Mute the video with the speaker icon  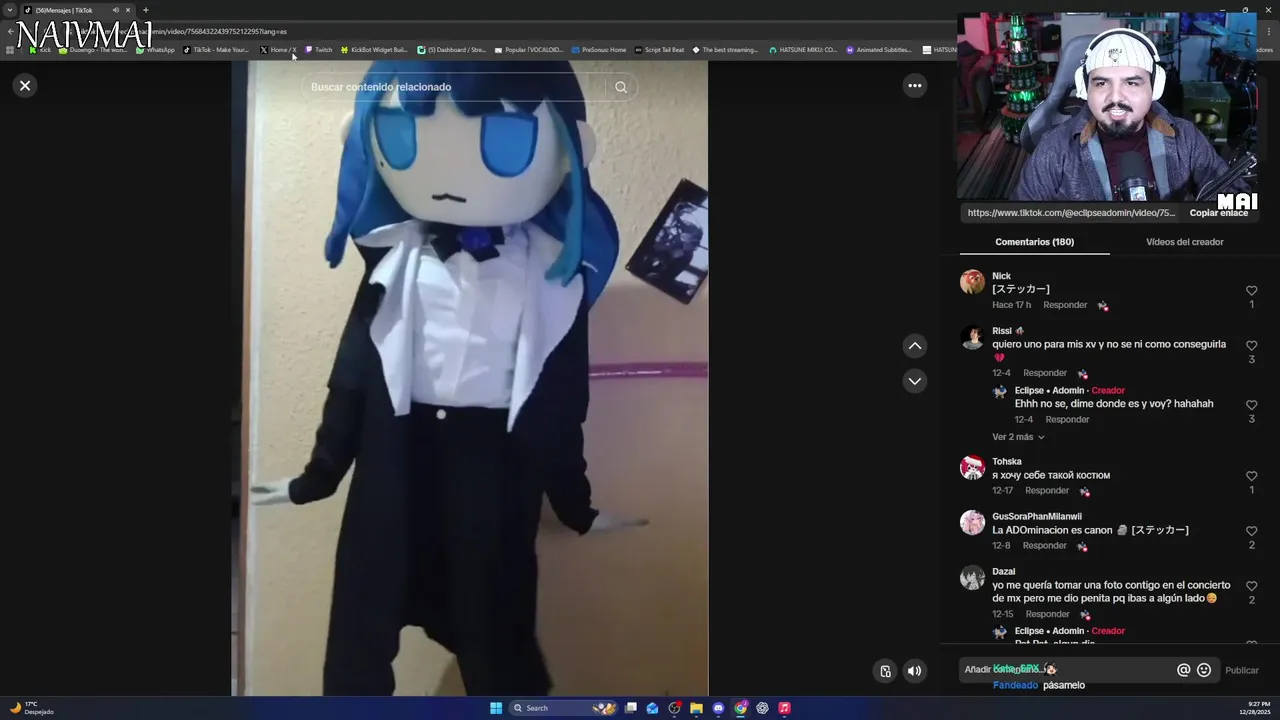pyautogui.click(x=914, y=671)
